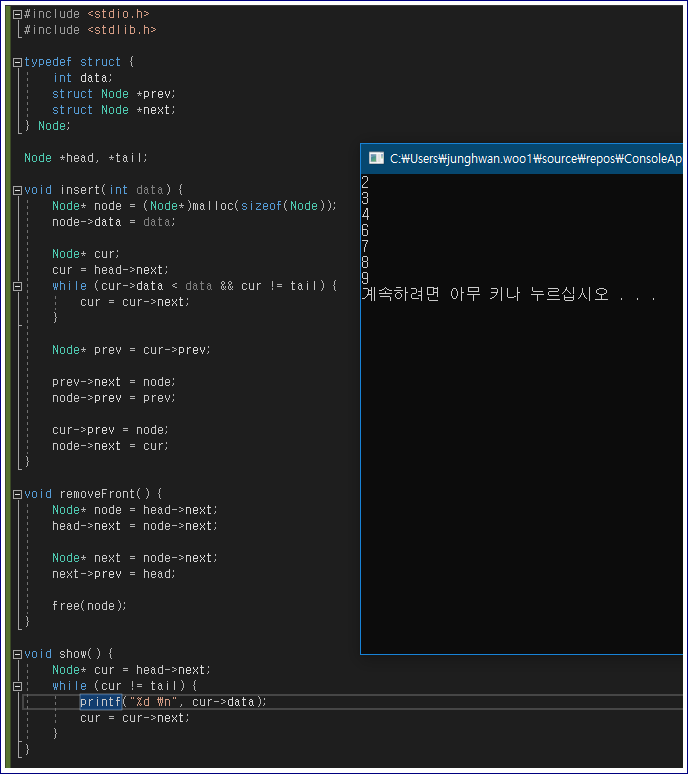Click 'void show()' function signature
688x774 pixels.
click(x=69, y=654)
